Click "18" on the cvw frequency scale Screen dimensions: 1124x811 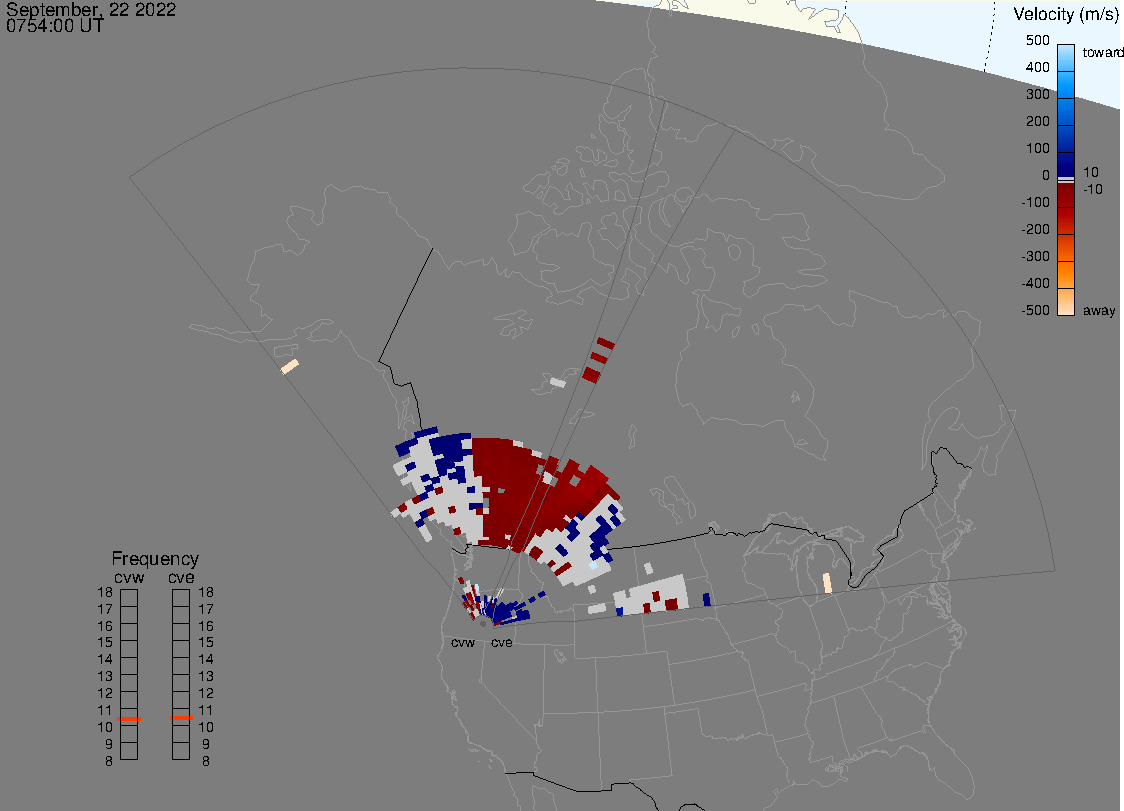(105, 592)
